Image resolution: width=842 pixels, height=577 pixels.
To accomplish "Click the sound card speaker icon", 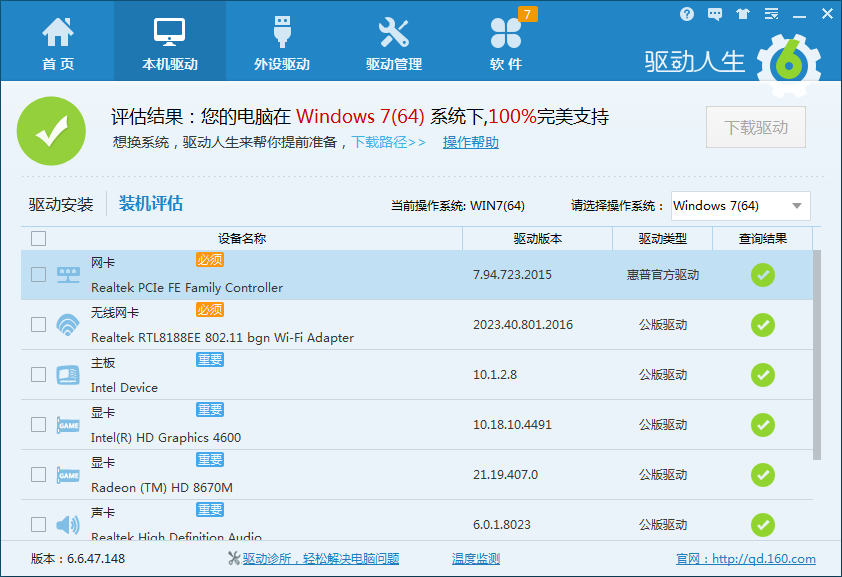I will pyautogui.click(x=68, y=524).
